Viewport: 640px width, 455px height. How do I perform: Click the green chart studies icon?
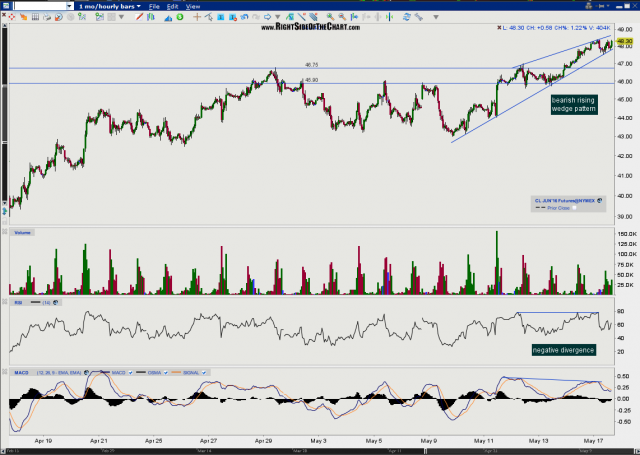point(82,17)
